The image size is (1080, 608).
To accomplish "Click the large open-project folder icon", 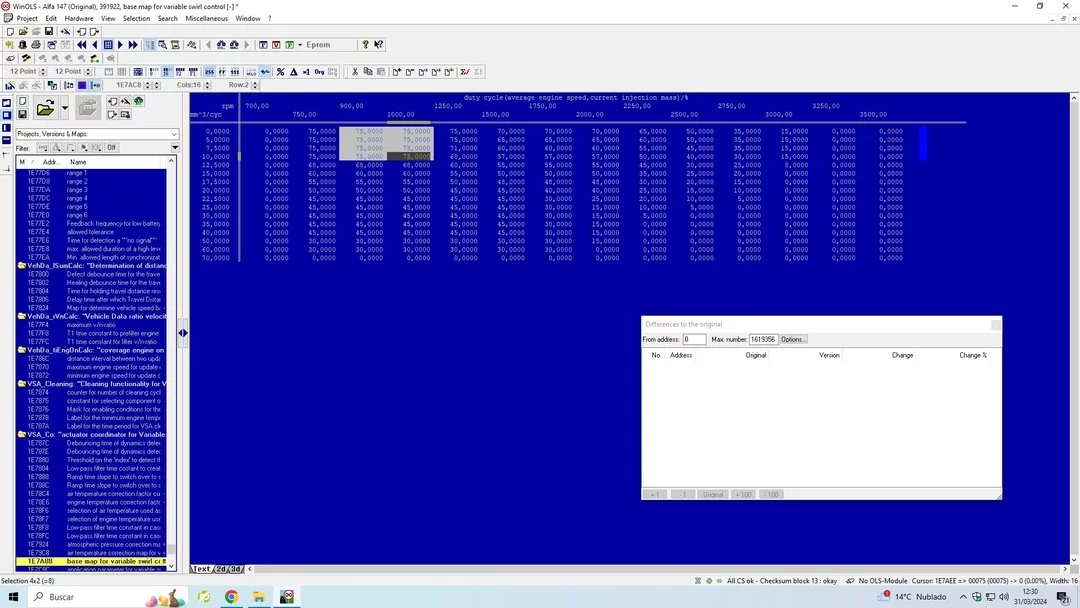I will point(45,108).
